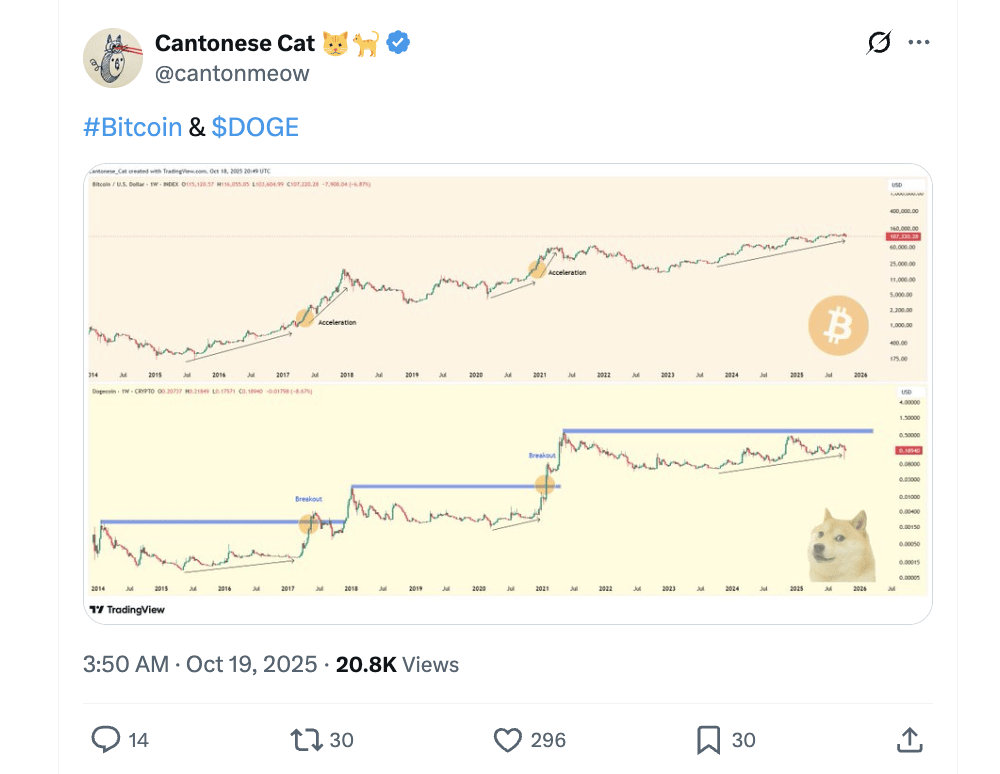This screenshot has width=1000, height=774.
Task: Click the 296 like count number
Action: (548, 740)
